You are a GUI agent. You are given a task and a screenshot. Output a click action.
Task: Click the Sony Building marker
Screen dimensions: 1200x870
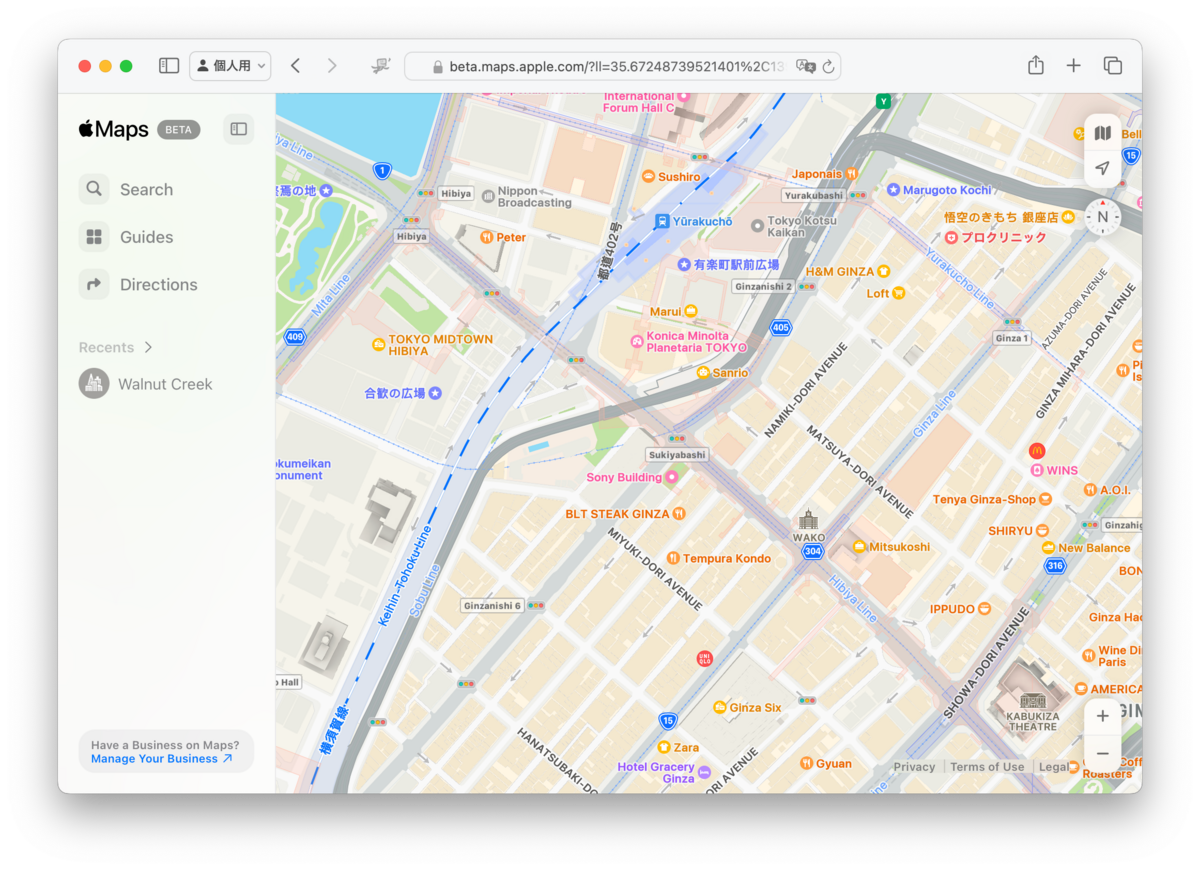671,477
